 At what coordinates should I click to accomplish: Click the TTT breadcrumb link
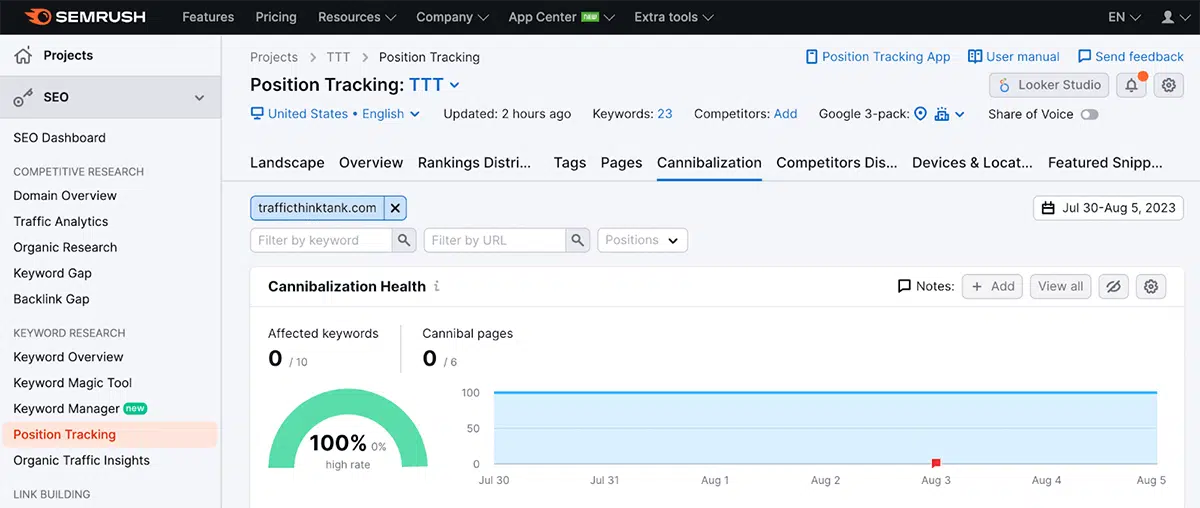click(338, 57)
